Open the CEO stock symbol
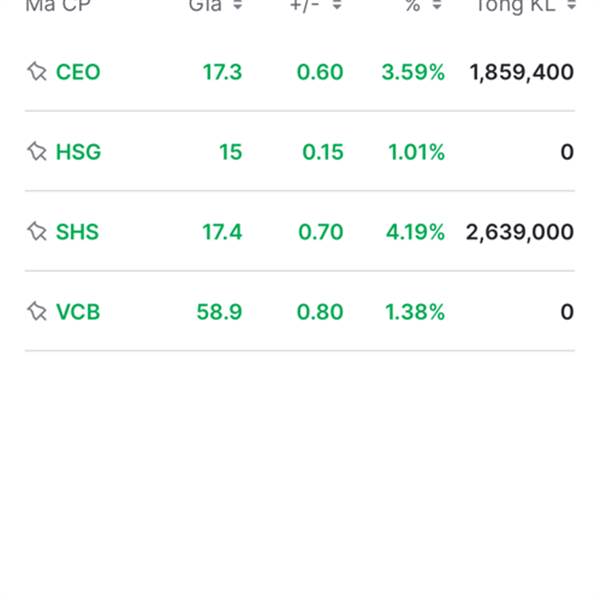Image resolution: width=600 pixels, height=600 pixels. pyautogui.click(x=78, y=72)
